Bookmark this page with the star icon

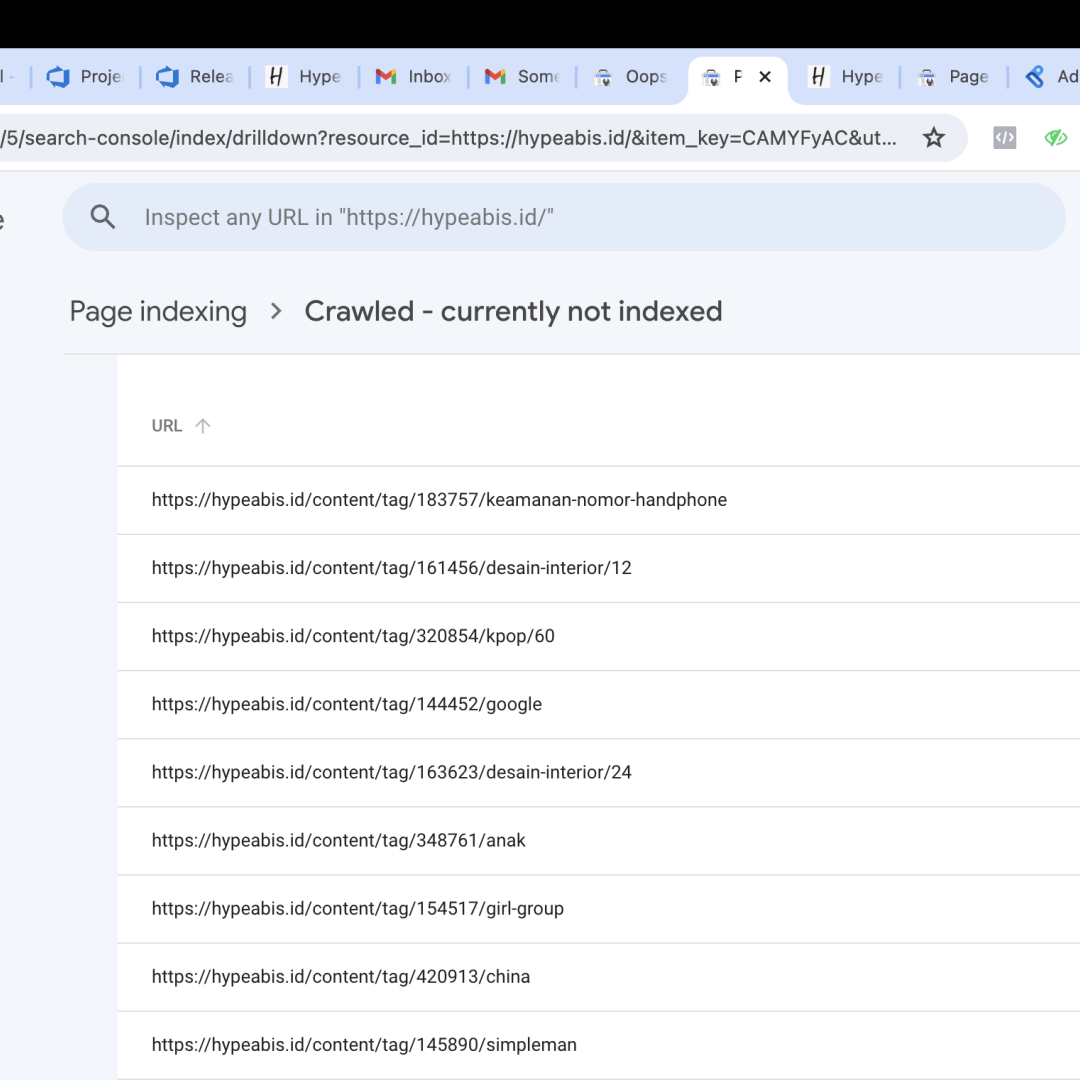tap(933, 138)
